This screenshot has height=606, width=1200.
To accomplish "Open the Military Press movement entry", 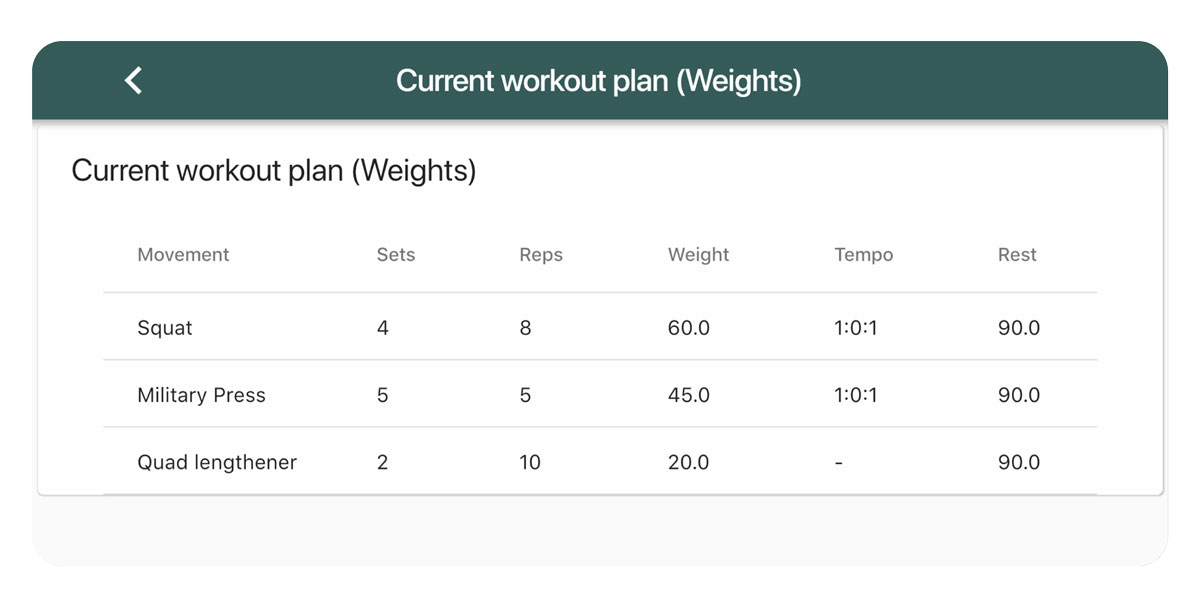I will pyautogui.click(x=201, y=395).
